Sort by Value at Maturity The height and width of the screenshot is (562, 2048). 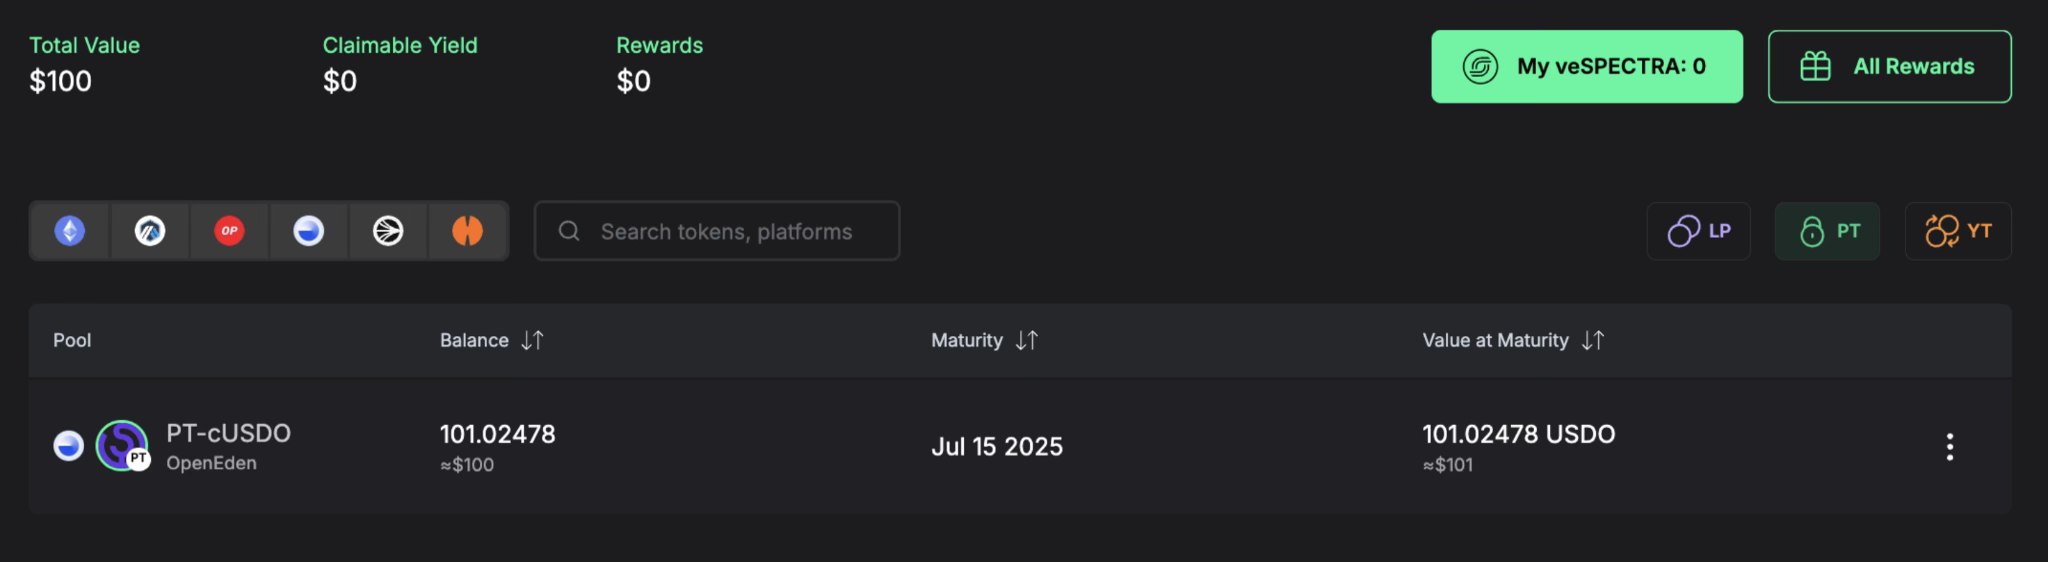(1593, 340)
